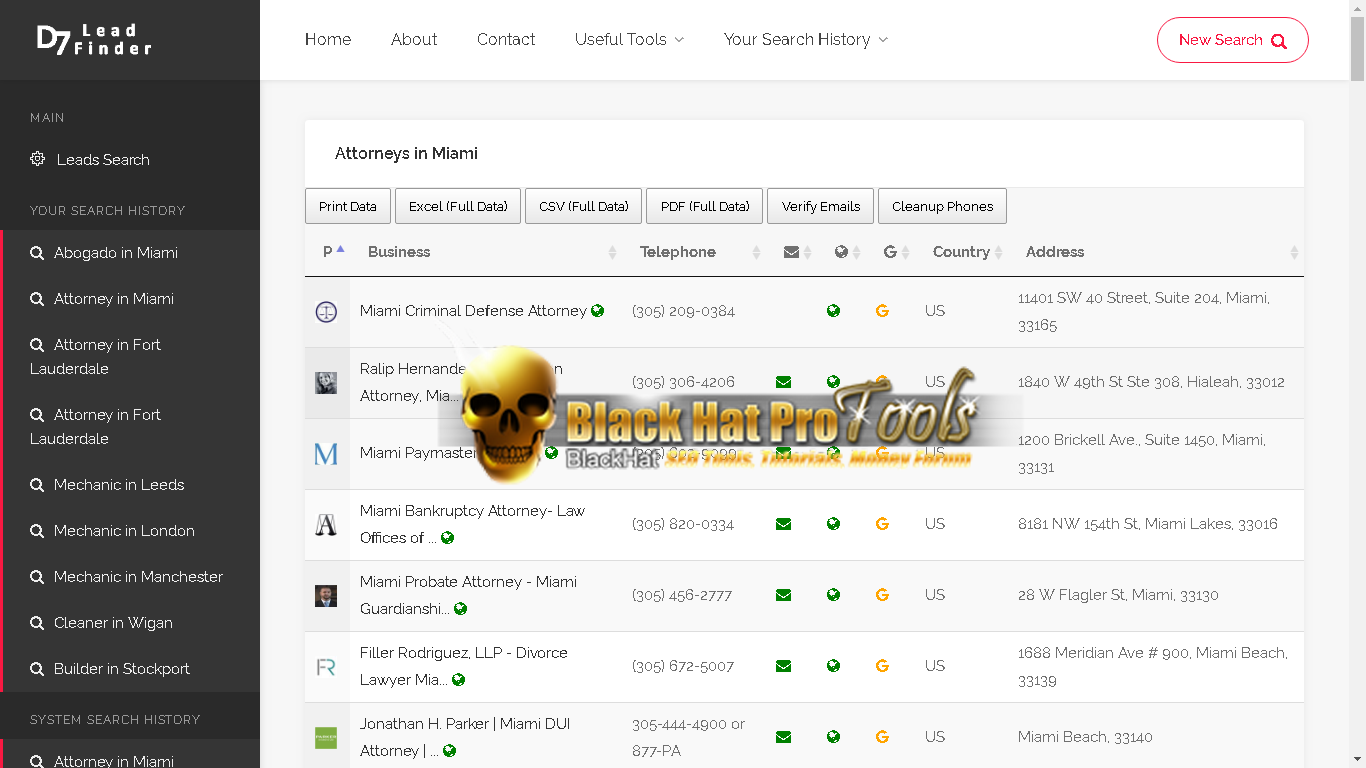The image size is (1366, 768).
Task: Click Filler Rodriguez FR logo thumbnail
Action: click(x=326, y=666)
